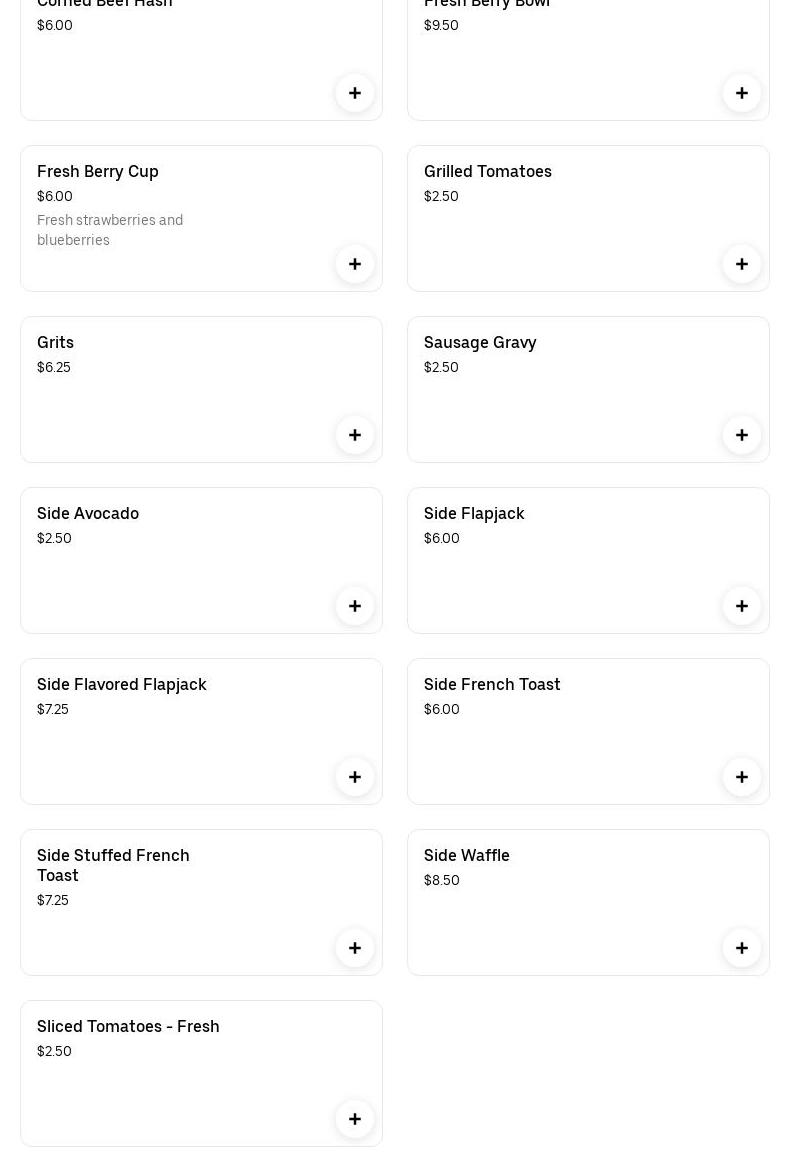This screenshot has height=1167, width=804.
Task: Add Sliced Tomatoes - Fresh to order
Action: click(x=355, y=1119)
